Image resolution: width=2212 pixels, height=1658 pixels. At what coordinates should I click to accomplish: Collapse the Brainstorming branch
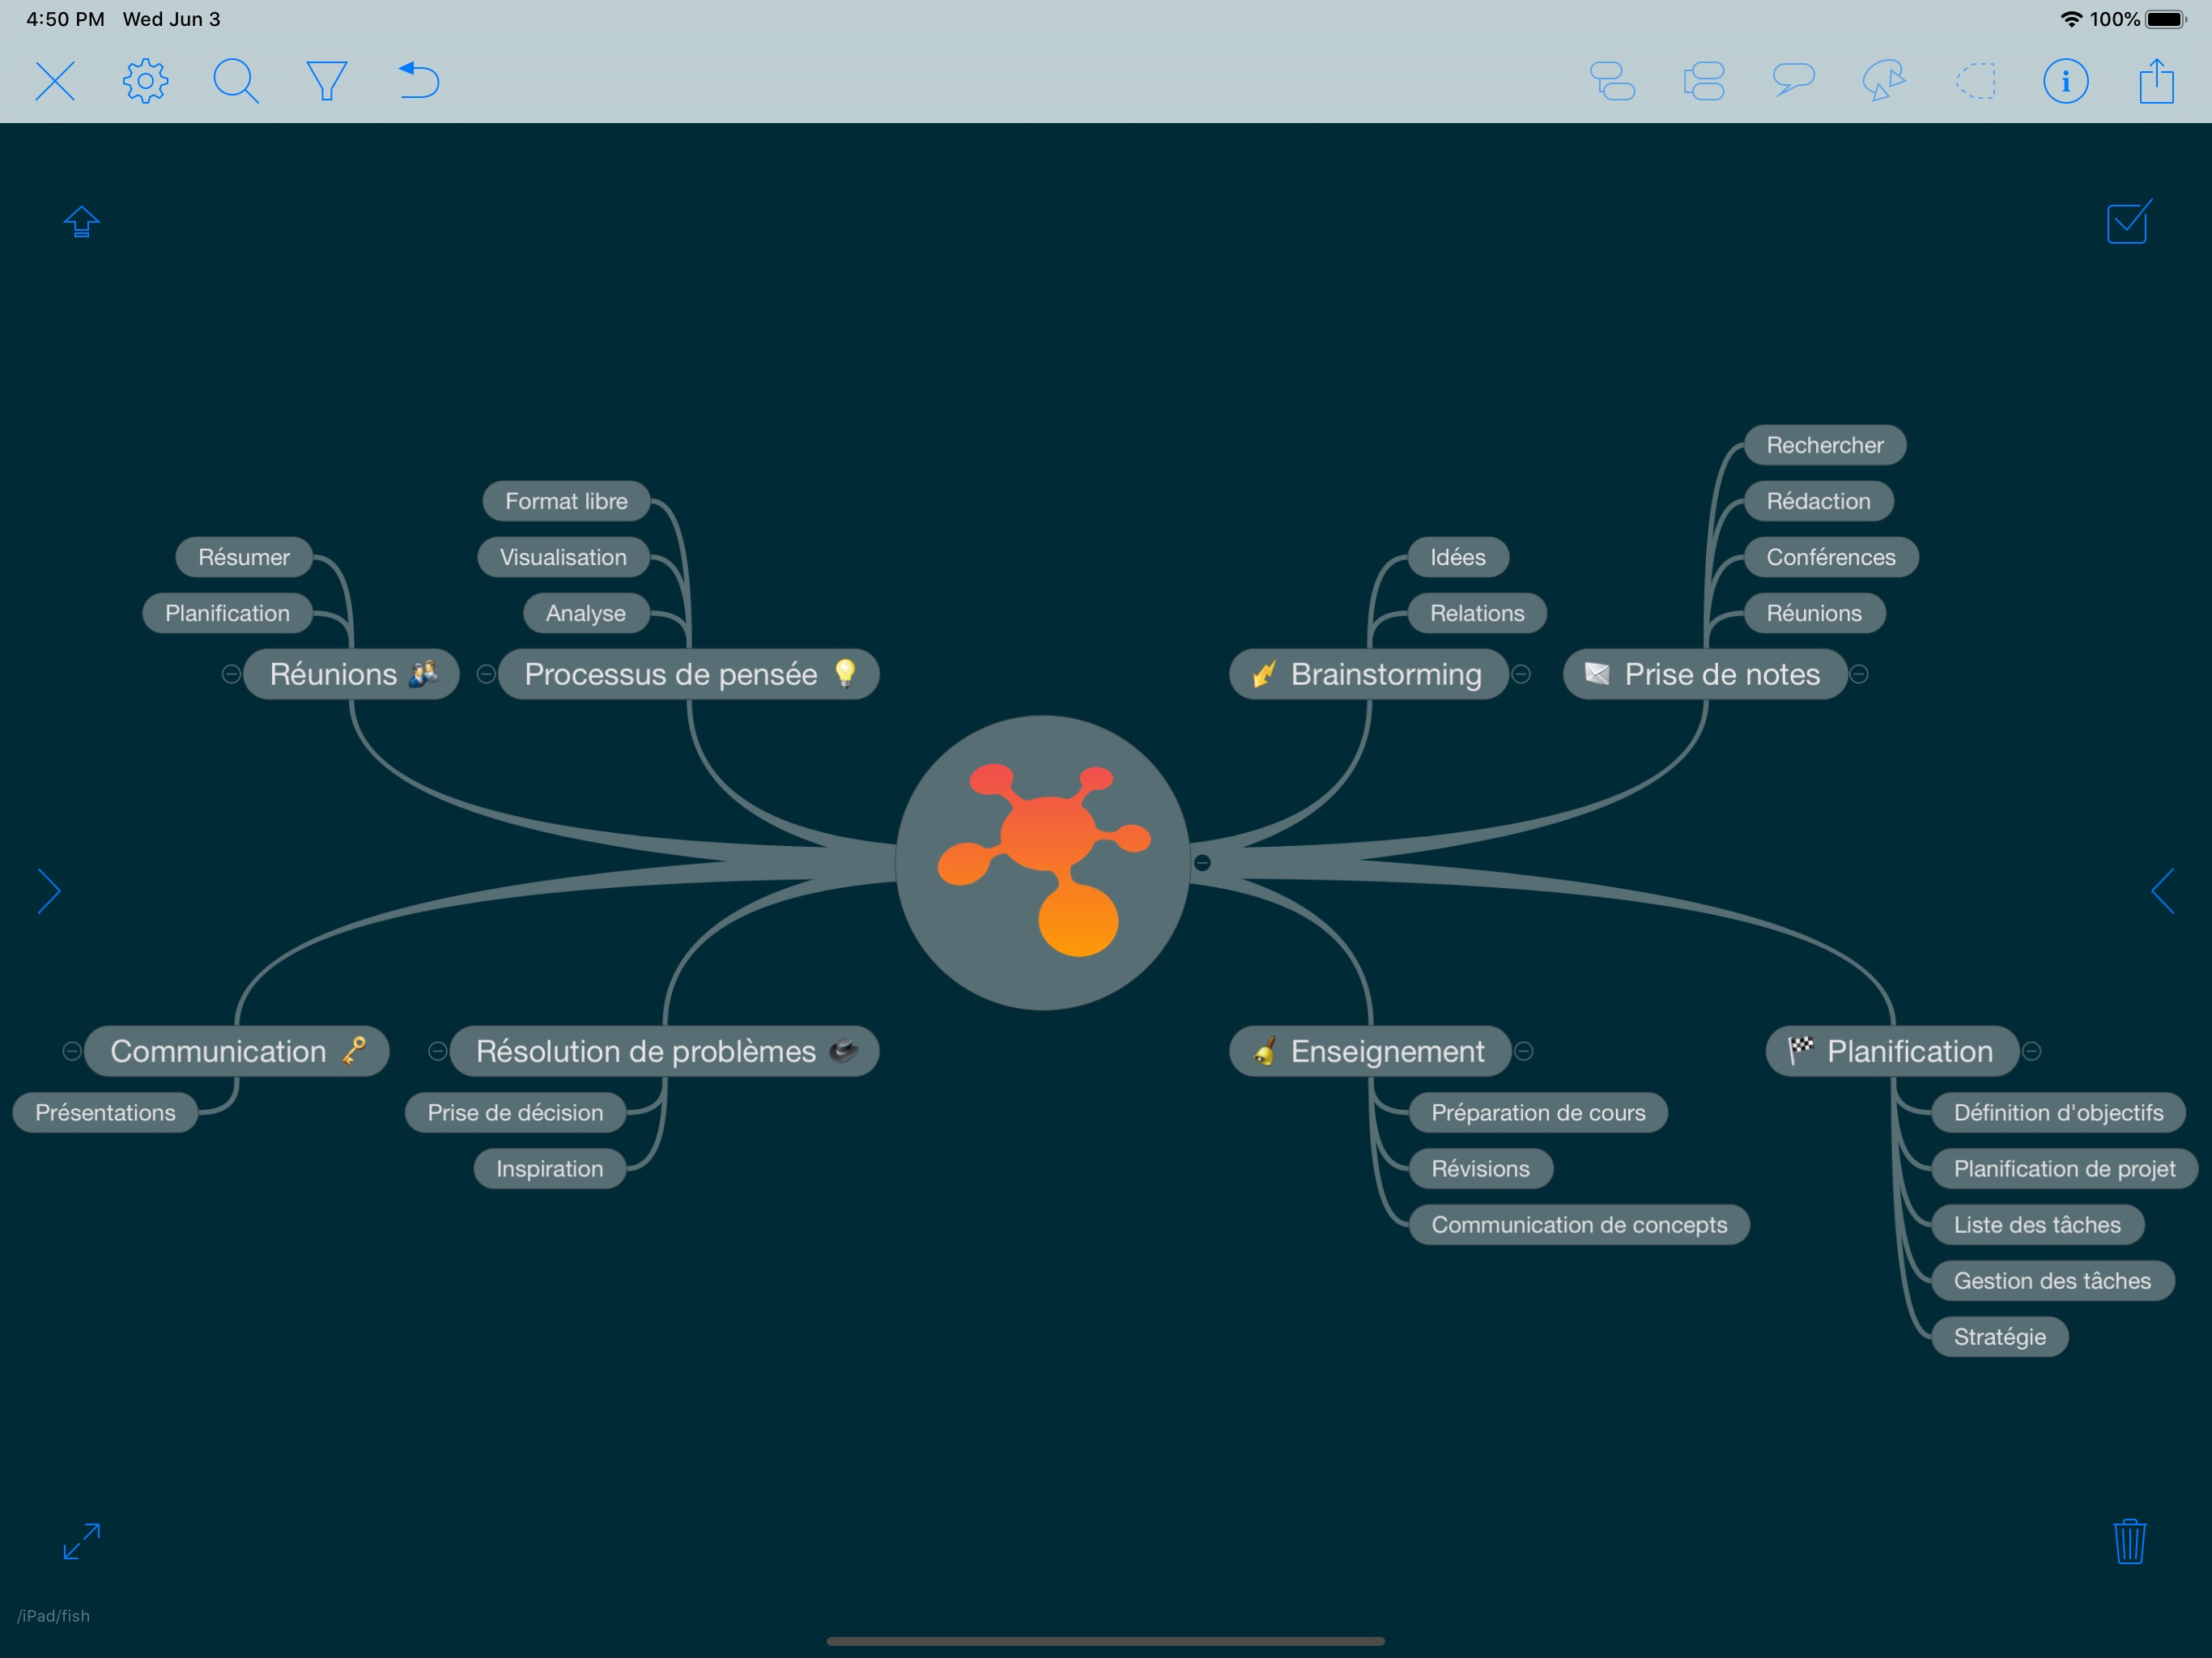tap(1521, 674)
